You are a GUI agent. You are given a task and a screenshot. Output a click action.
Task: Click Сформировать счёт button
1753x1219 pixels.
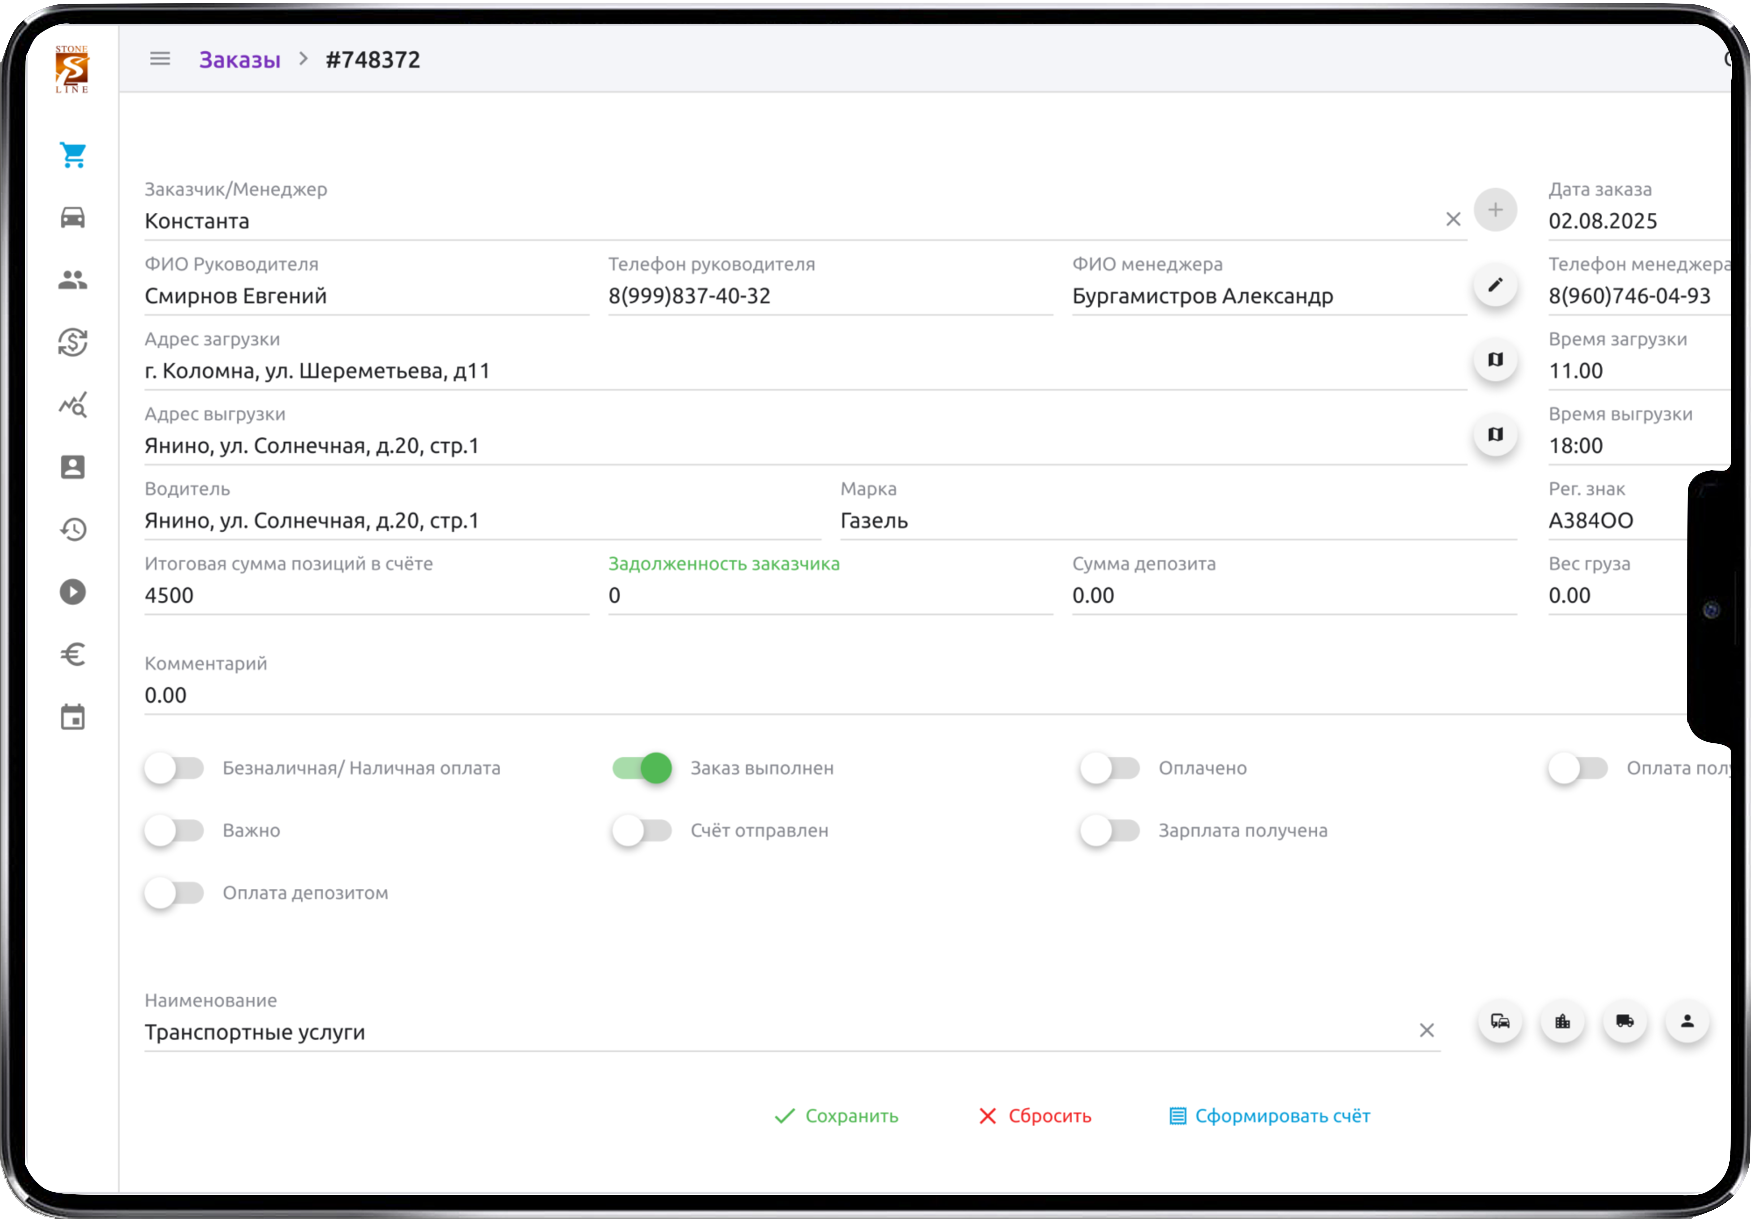[1270, 1116]
